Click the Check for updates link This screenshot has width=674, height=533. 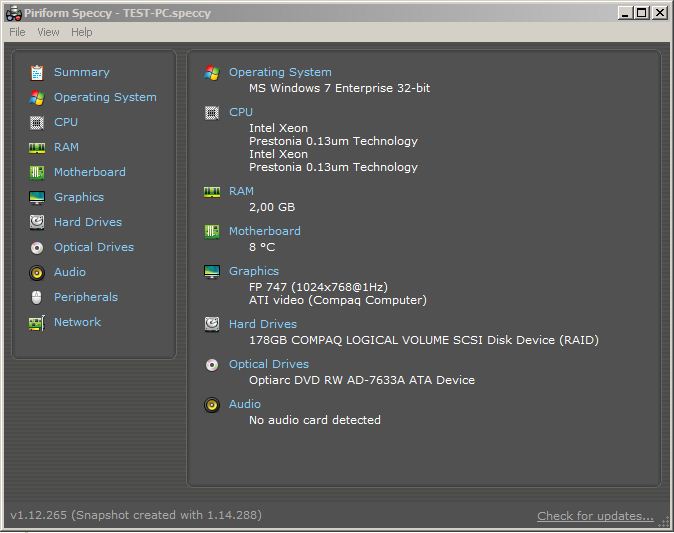(595, 516)
